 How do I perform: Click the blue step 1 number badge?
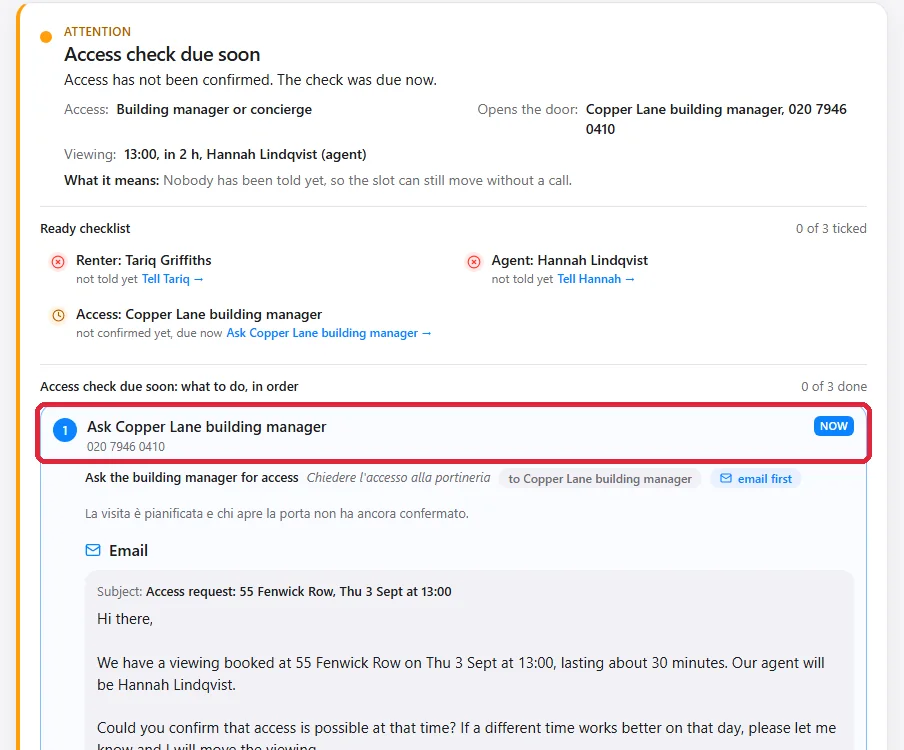(65, 430)
